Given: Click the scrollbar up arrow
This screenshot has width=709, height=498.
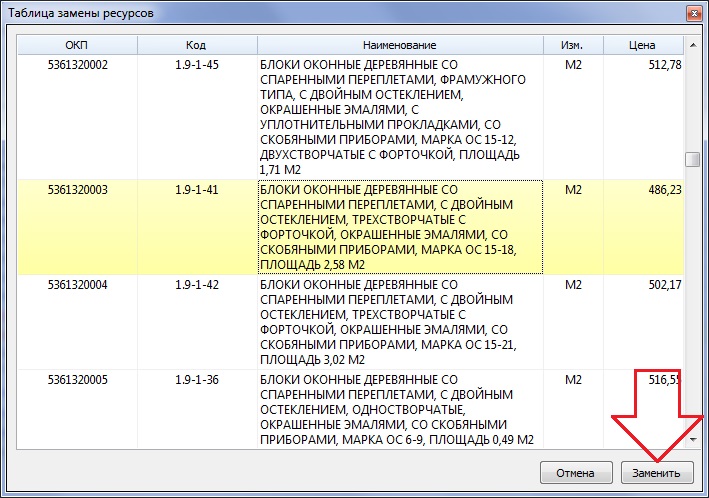Looking at the screenshot, I should (x=693, y=45).
